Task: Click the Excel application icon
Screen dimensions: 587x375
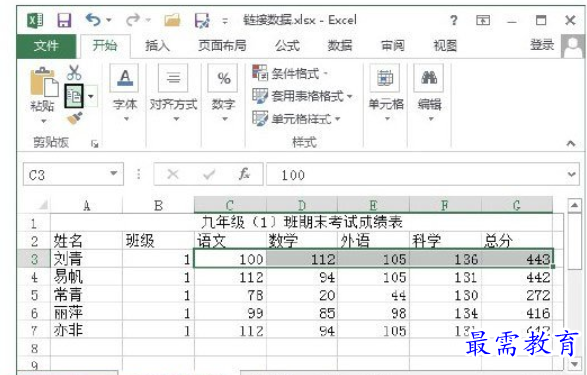Action: [x=36, y=20]
